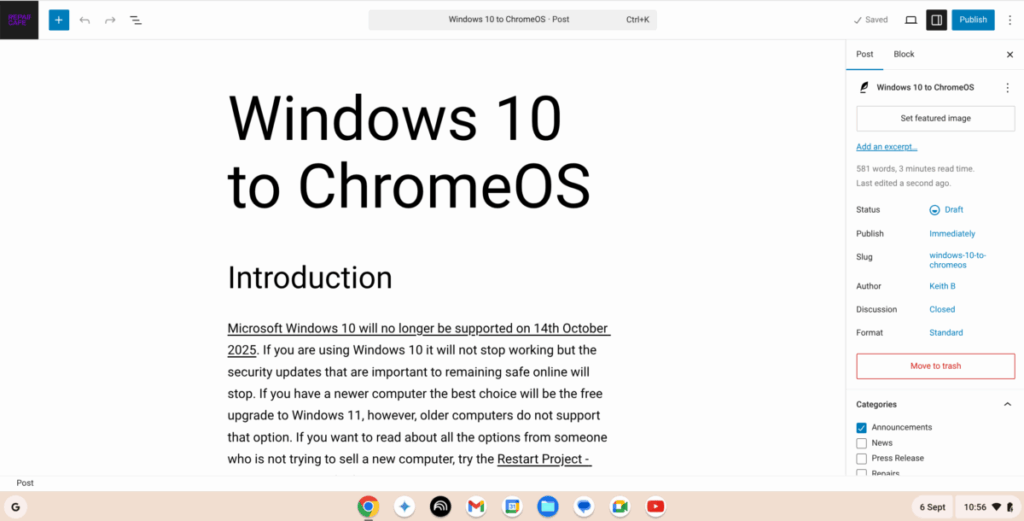This screenshot has width=1024, height=521.
Task: Check the News category
Action: pos(861,443)
